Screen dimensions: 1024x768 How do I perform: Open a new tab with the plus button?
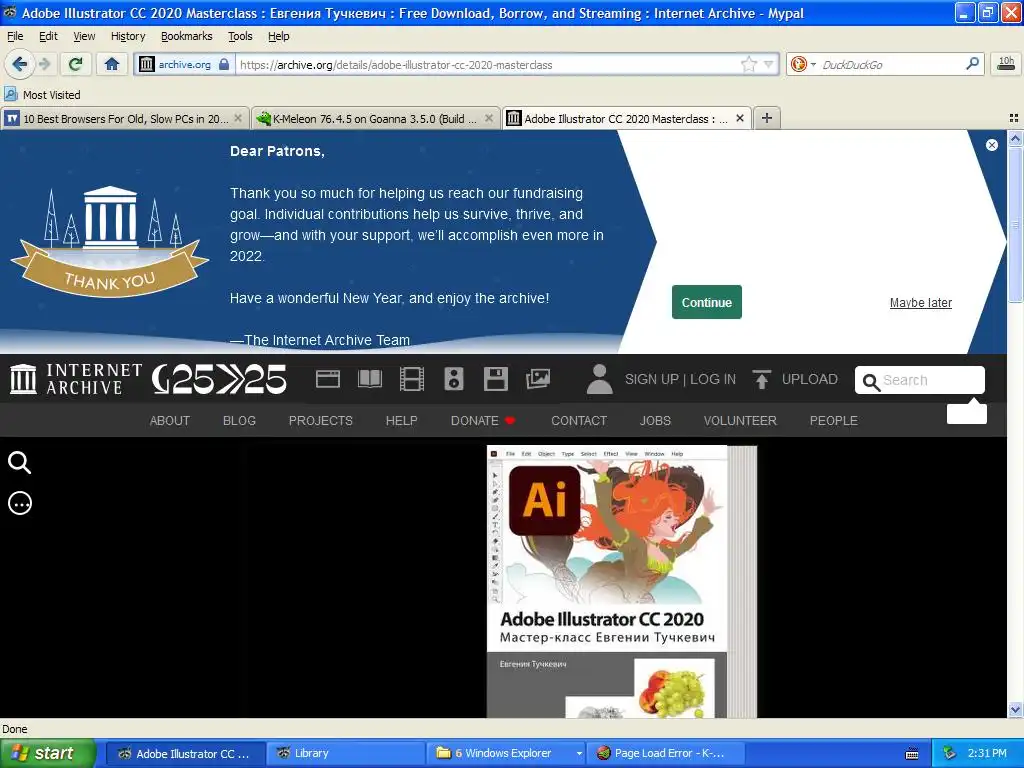tap(767, 118)
